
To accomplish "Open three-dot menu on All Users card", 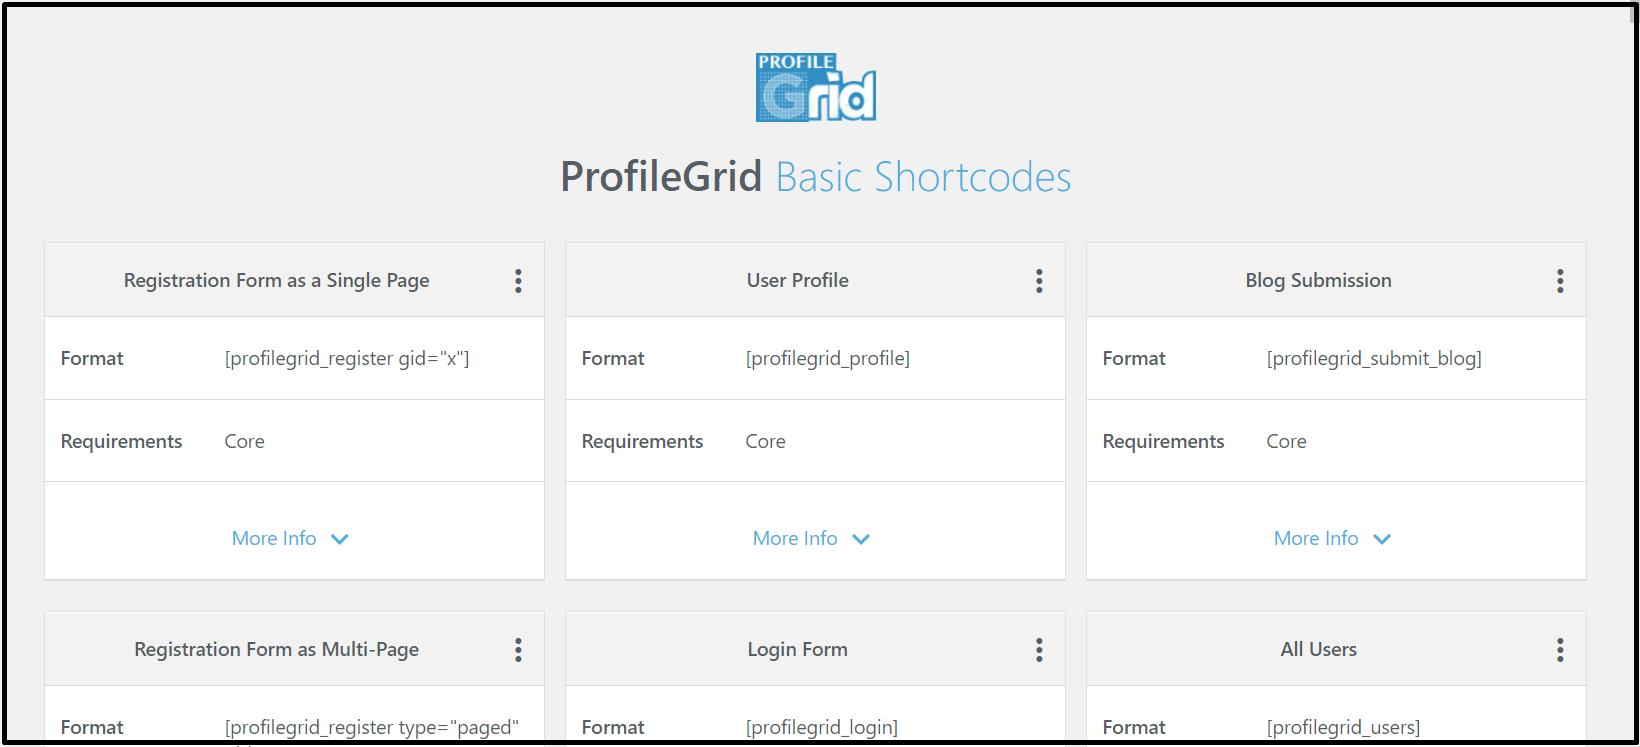I will [1560, 650].
